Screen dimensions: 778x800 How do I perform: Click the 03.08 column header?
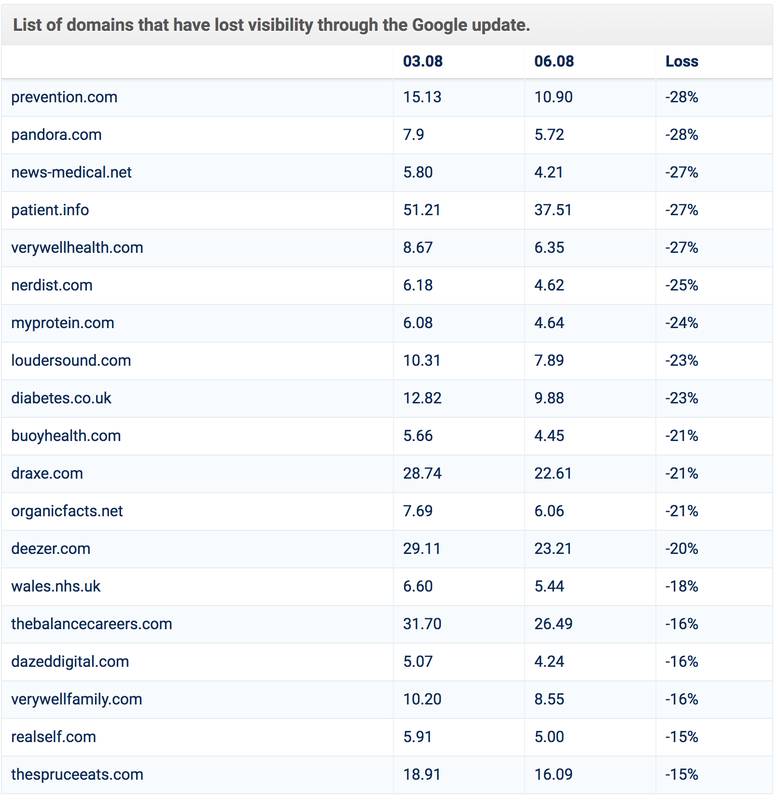click(423, 61)
